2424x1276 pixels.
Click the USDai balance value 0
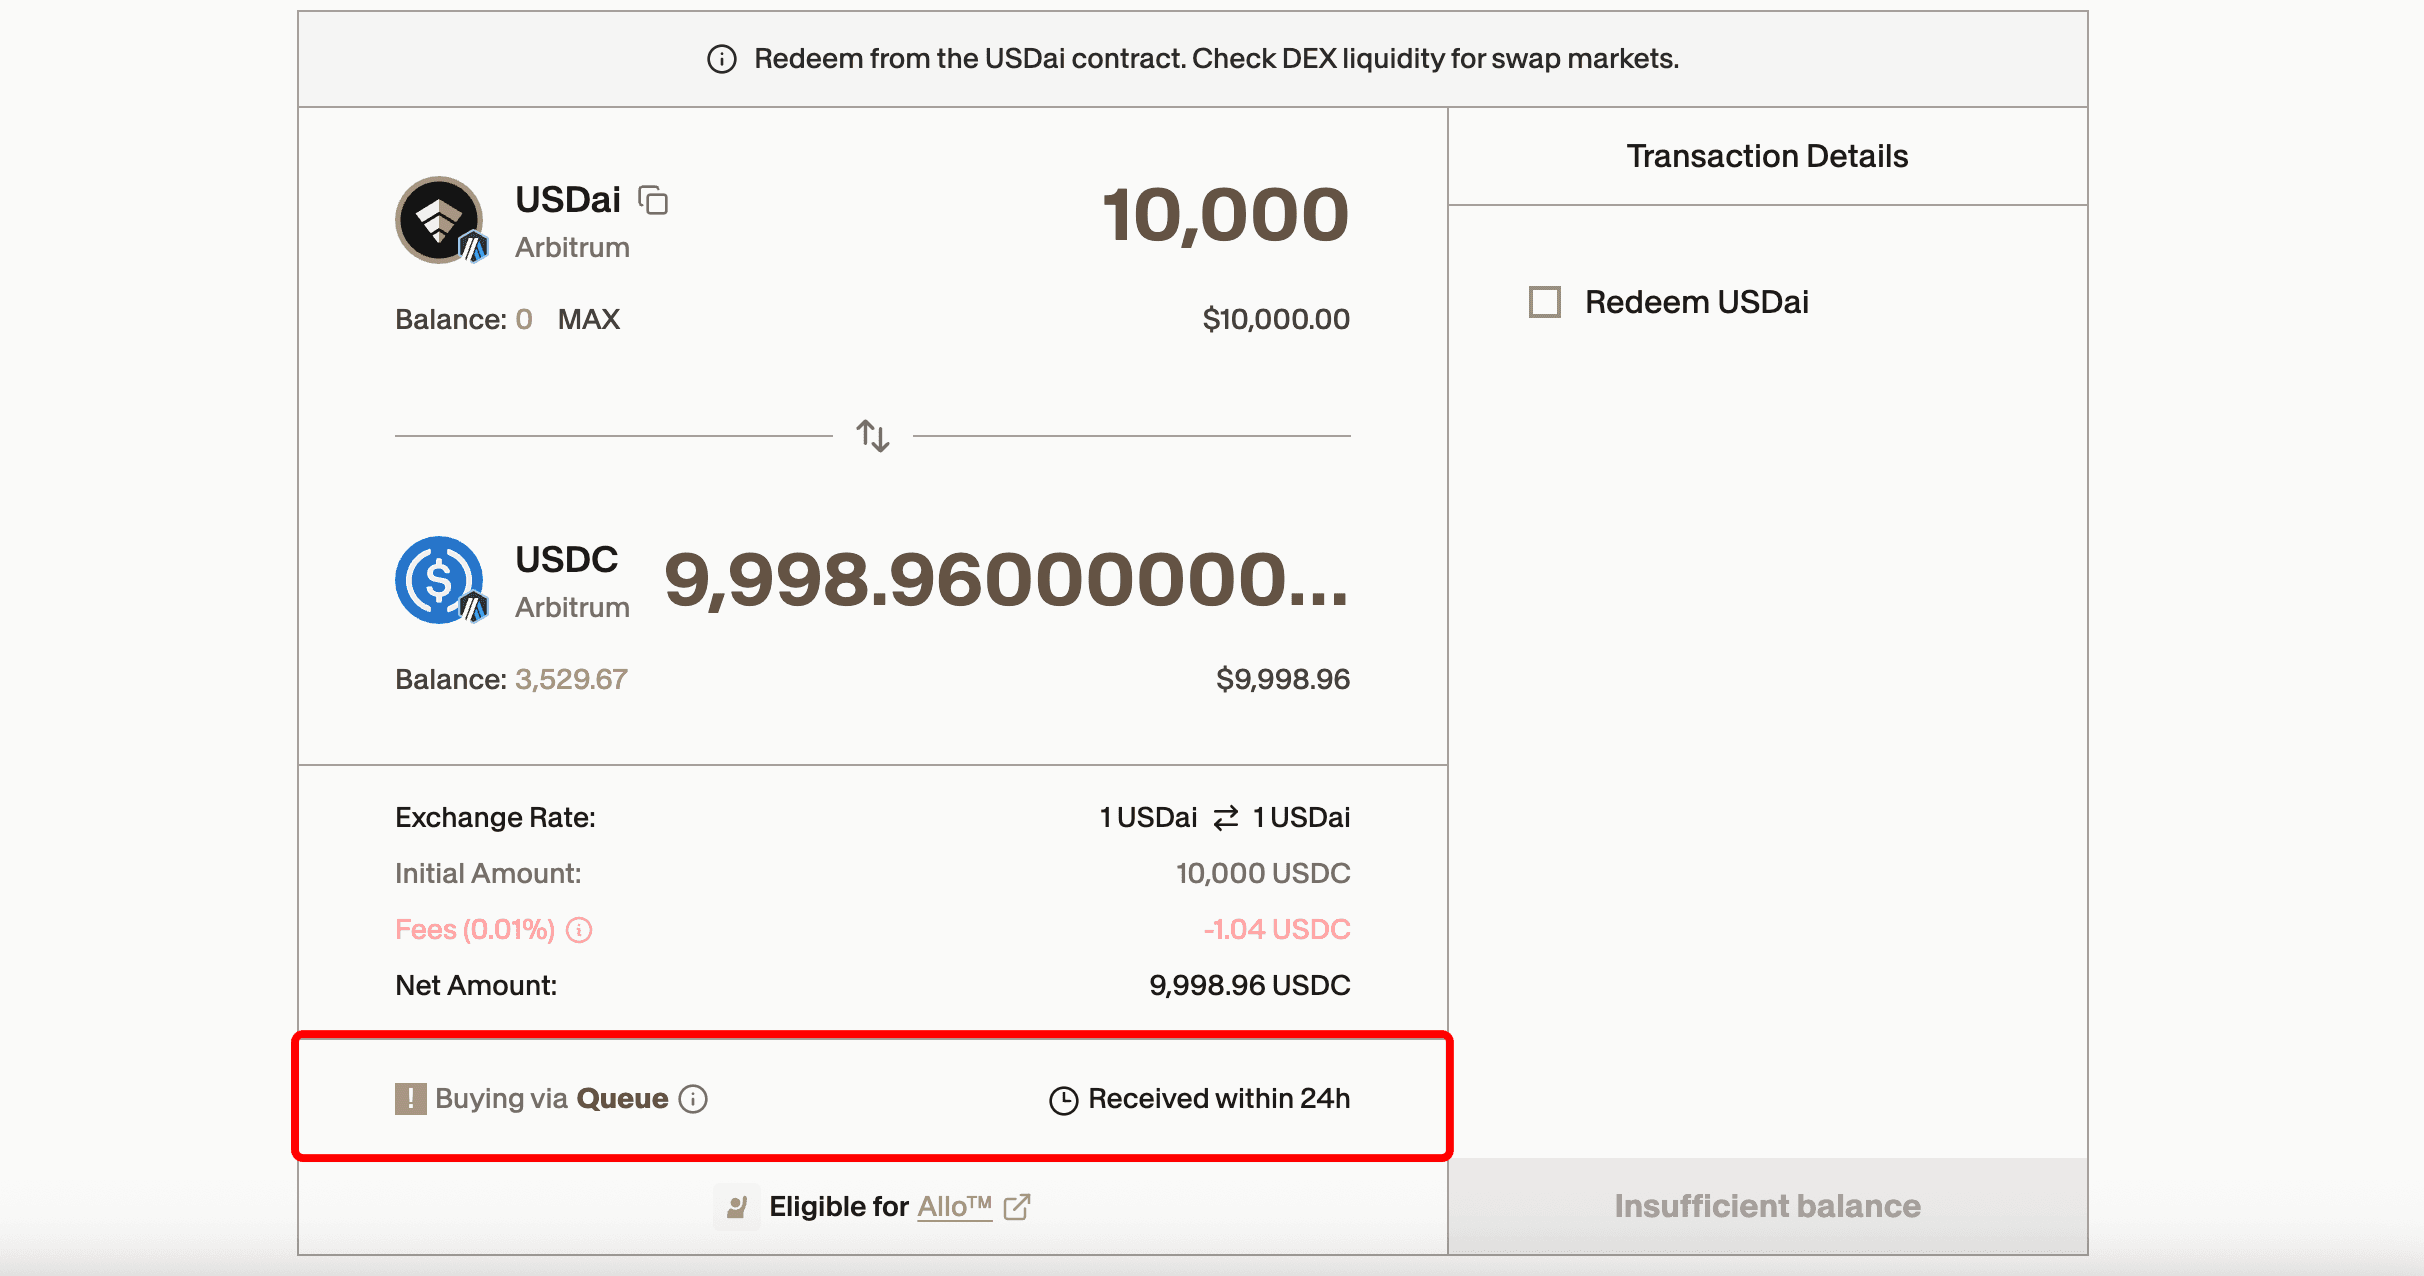click(x=524, y=320)
